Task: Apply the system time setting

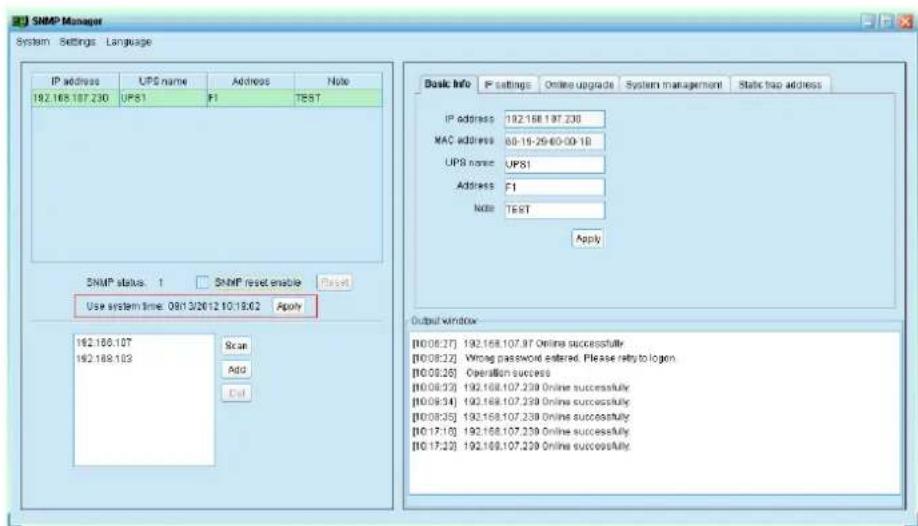Action: tap(289, 306)
